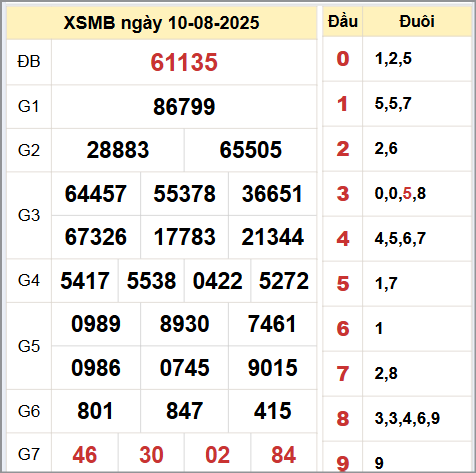The height and width of the screenshot is (473, 476).
Task: Click the G6 row label
Action: (x=29, y=411)
